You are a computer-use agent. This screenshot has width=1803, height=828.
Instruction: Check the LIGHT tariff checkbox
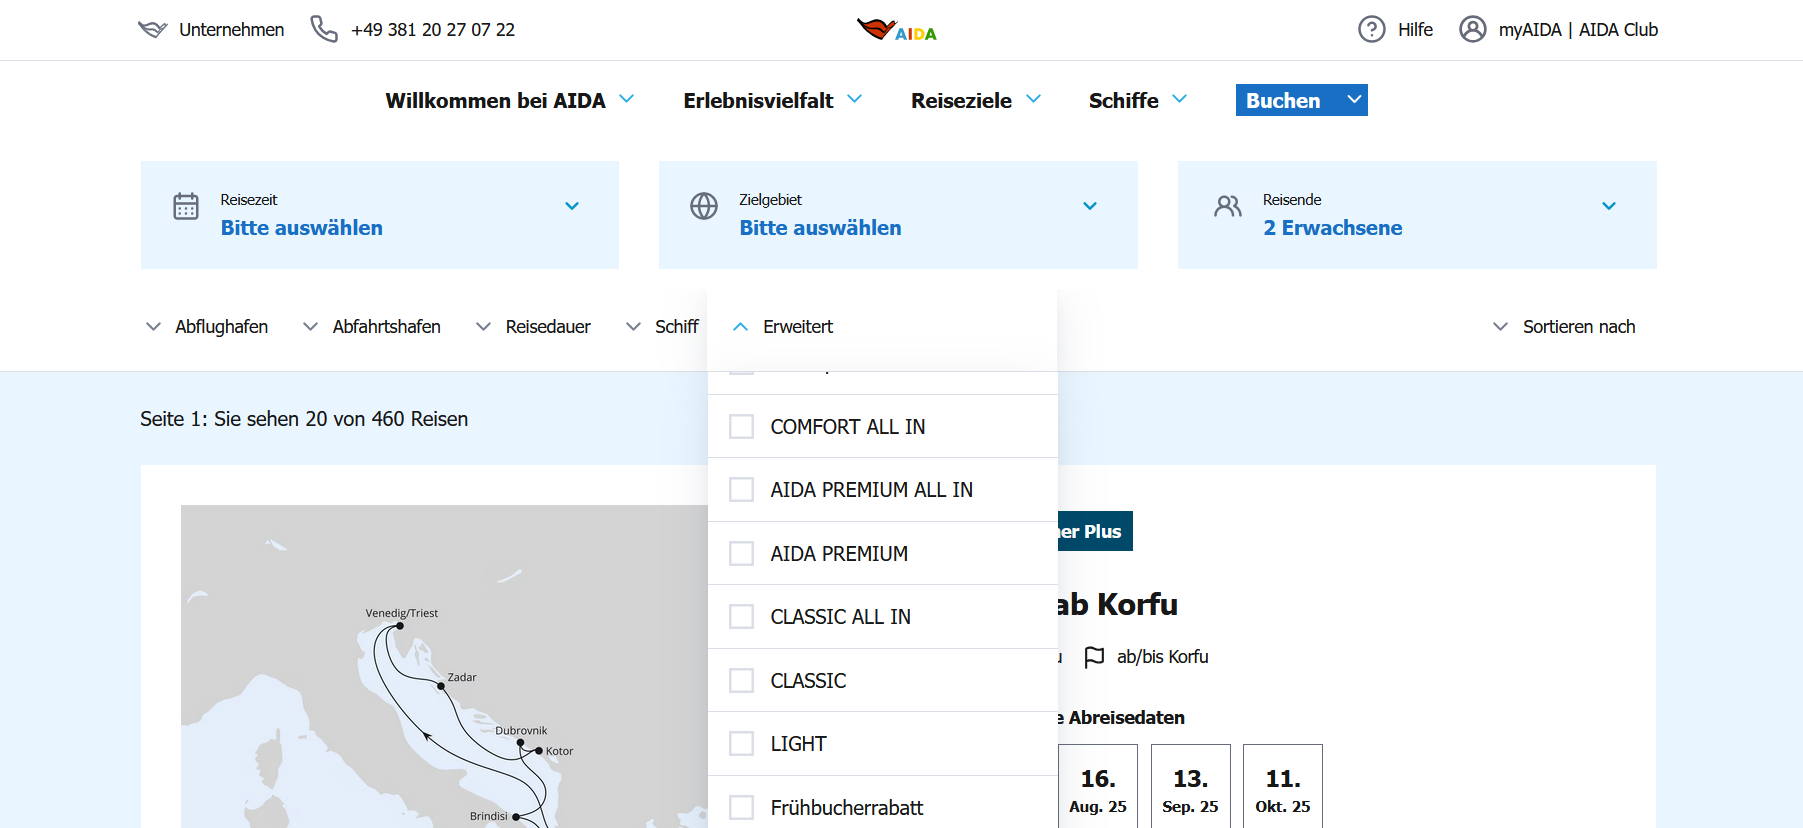741,744
